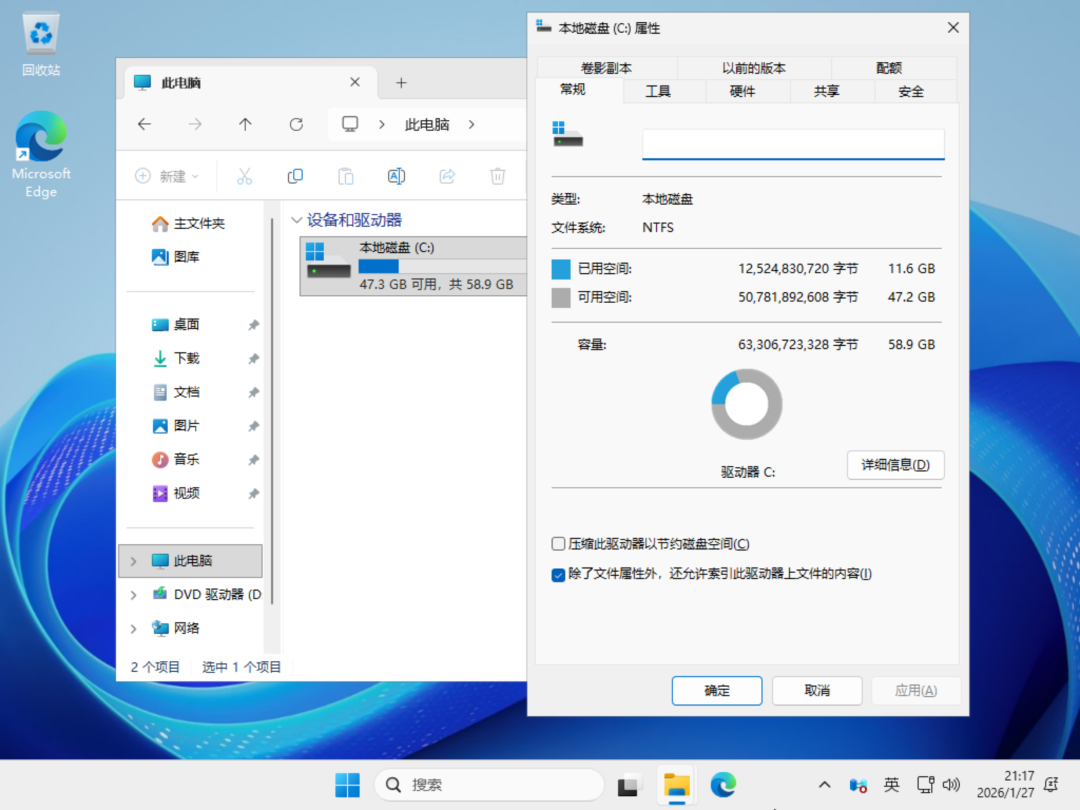Click the chevron after 此电脑 in address bar
Viewport: 1080px width, 810px height.
pyautogui.click(x=472, y=125)
